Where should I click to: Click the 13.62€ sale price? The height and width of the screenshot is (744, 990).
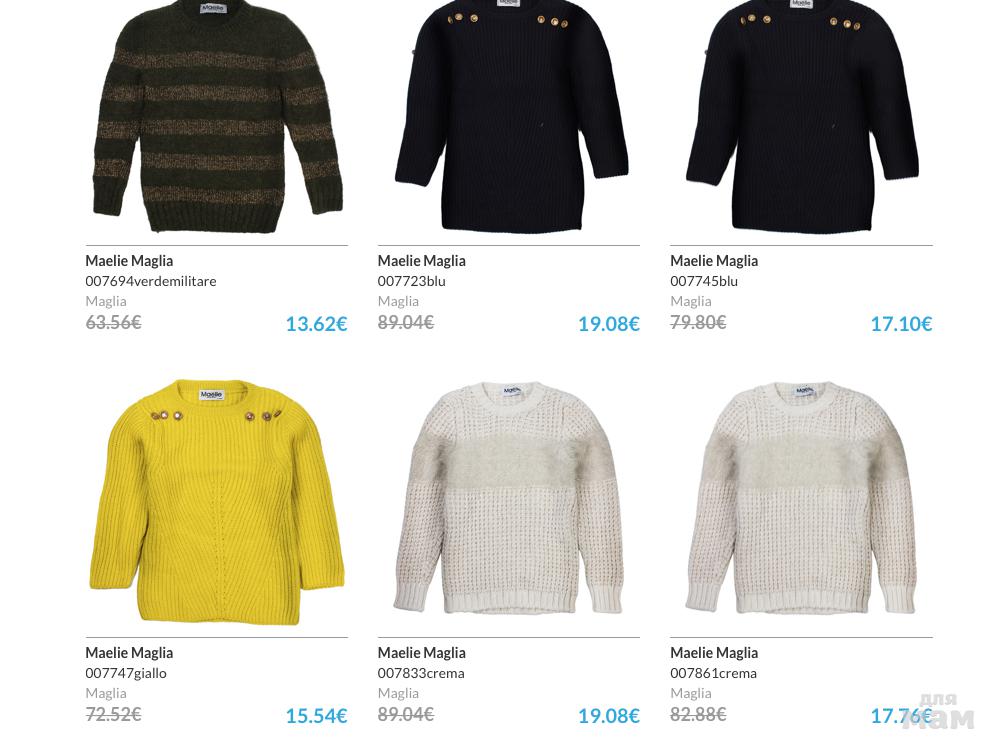316,324
